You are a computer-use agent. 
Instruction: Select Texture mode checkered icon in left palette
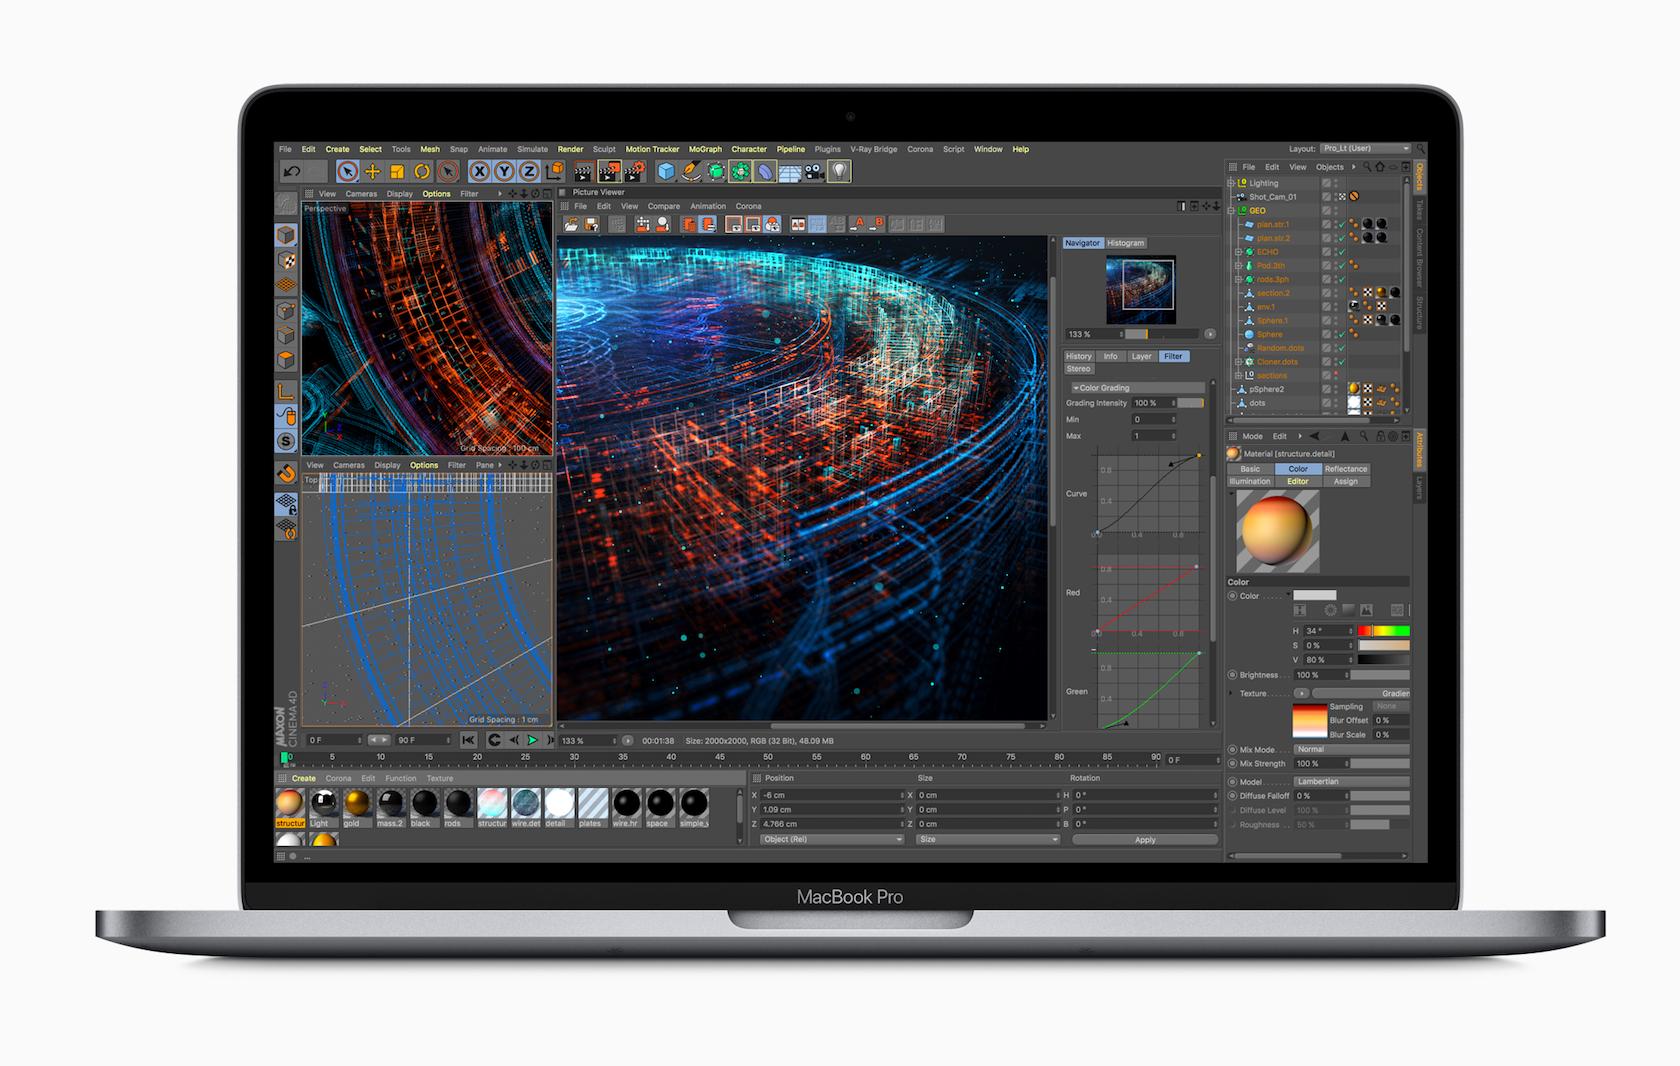(286, 261)
